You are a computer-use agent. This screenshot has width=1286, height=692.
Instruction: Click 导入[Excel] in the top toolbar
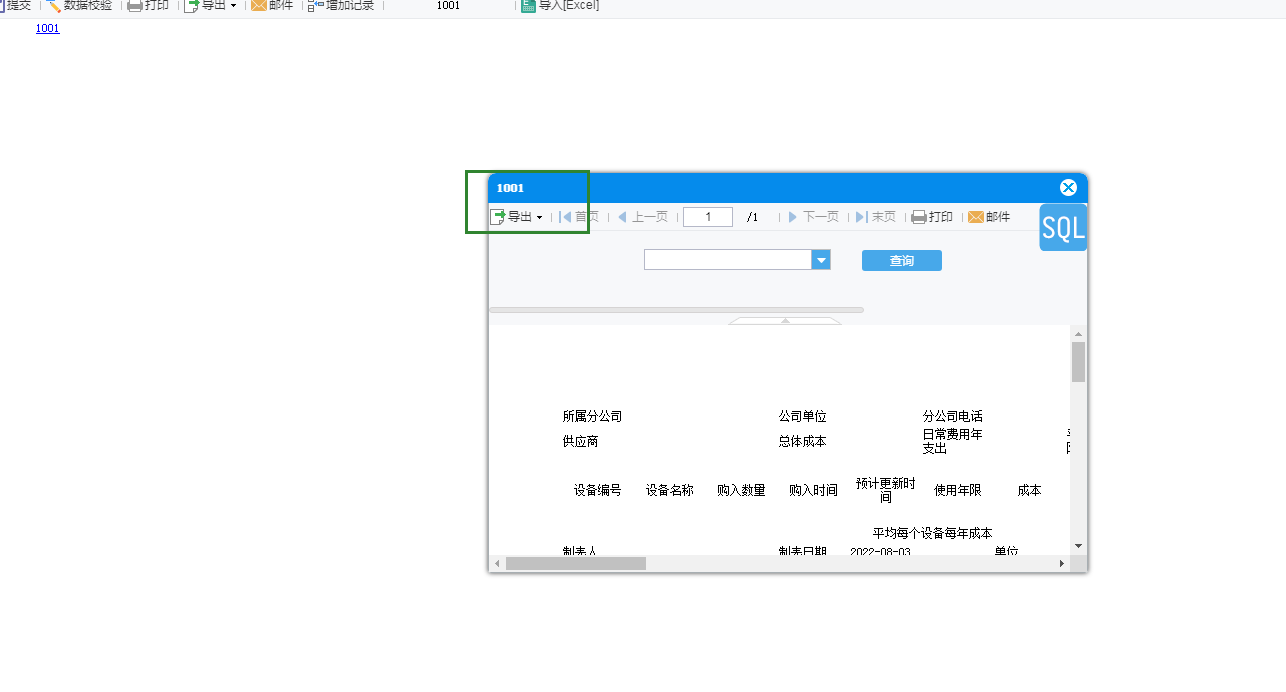coord(560,5)
